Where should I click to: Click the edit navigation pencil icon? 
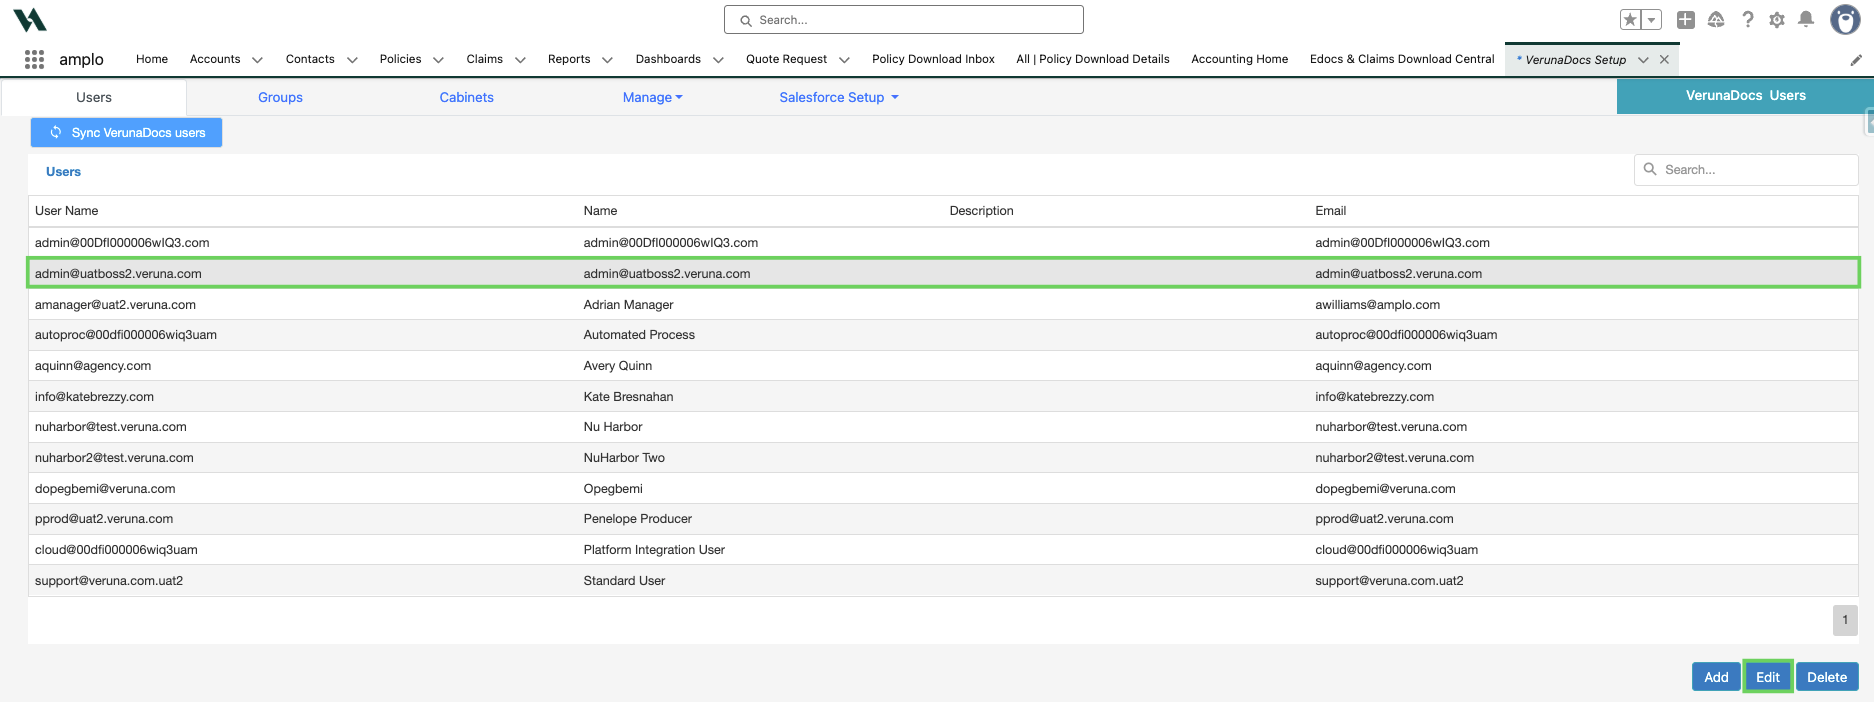pos(1856,60)
